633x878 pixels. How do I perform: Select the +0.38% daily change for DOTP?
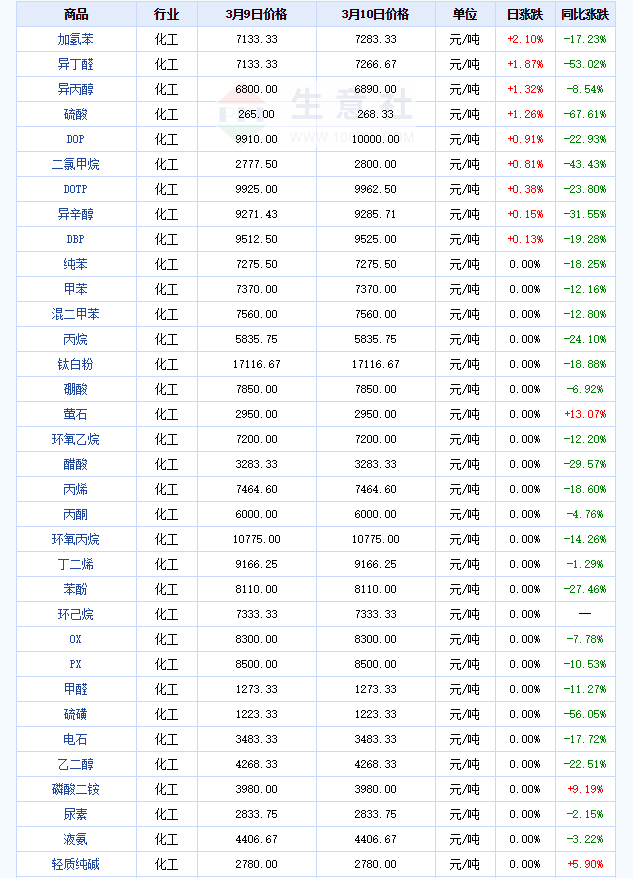point(525,189)
